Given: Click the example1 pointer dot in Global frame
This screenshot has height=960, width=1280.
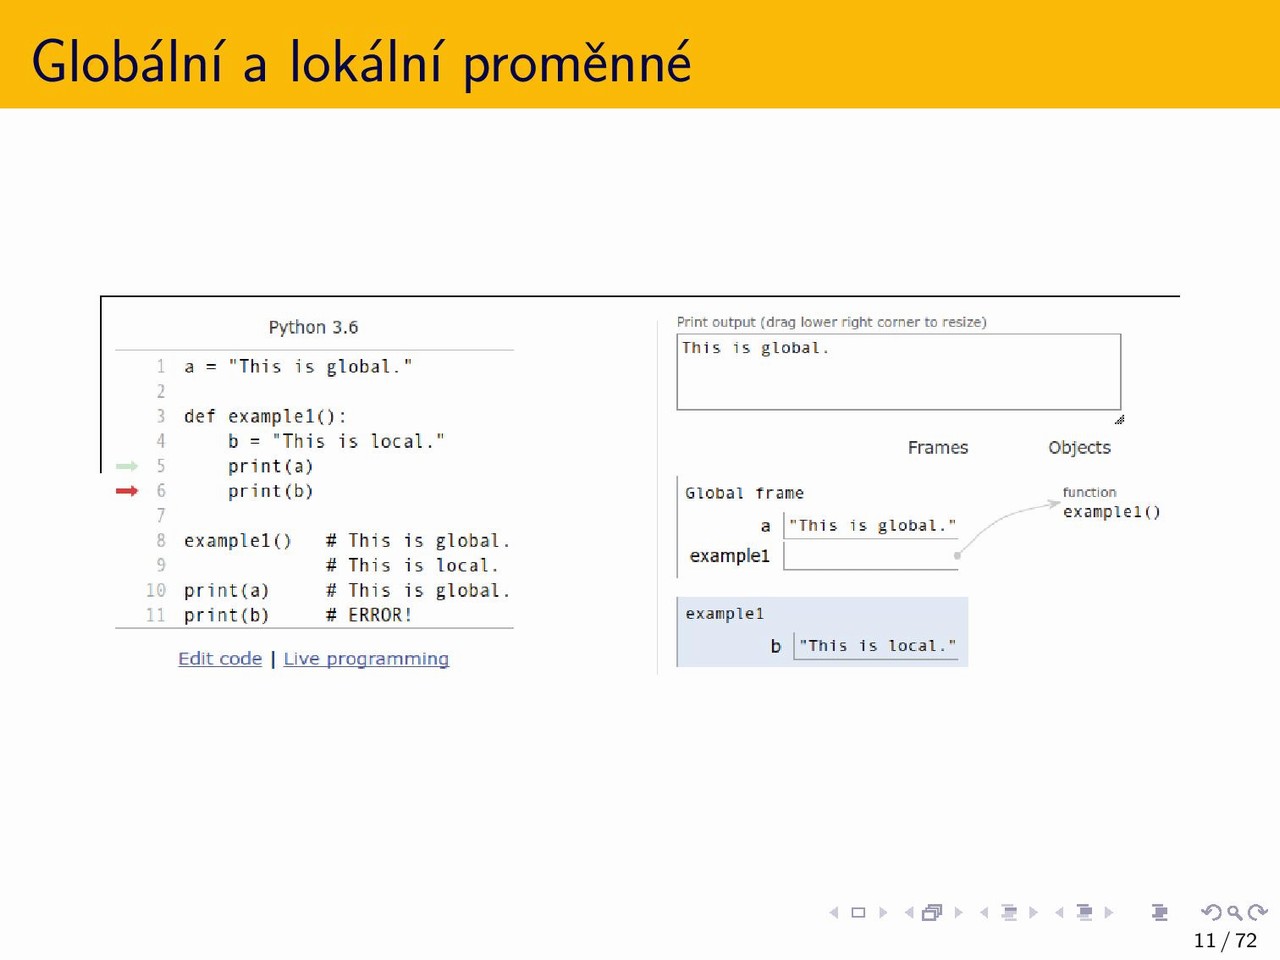Looking at the screenshot, I should (957, 555).
